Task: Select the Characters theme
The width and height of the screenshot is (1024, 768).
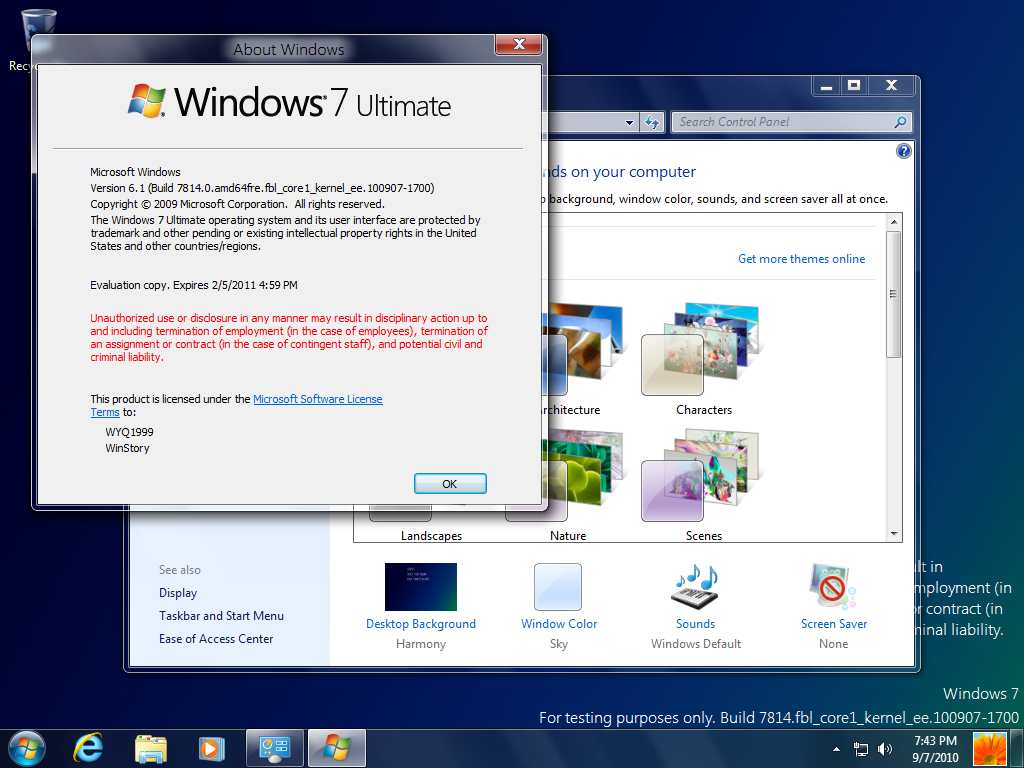Action: tap(703, 358)
